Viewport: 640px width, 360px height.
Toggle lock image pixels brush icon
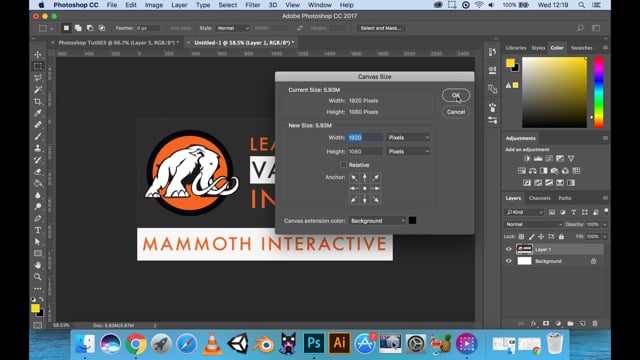(x=531, y=236)
